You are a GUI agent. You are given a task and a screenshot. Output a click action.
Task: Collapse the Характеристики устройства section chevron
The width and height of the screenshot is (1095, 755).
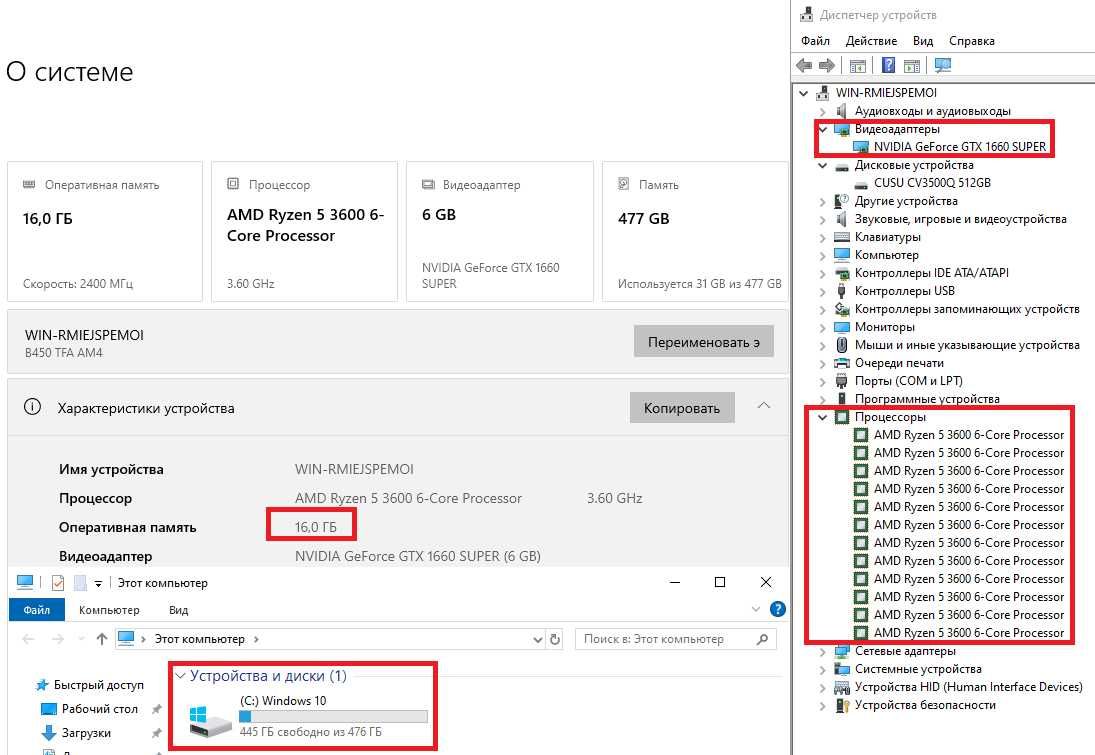pos(764,406)
